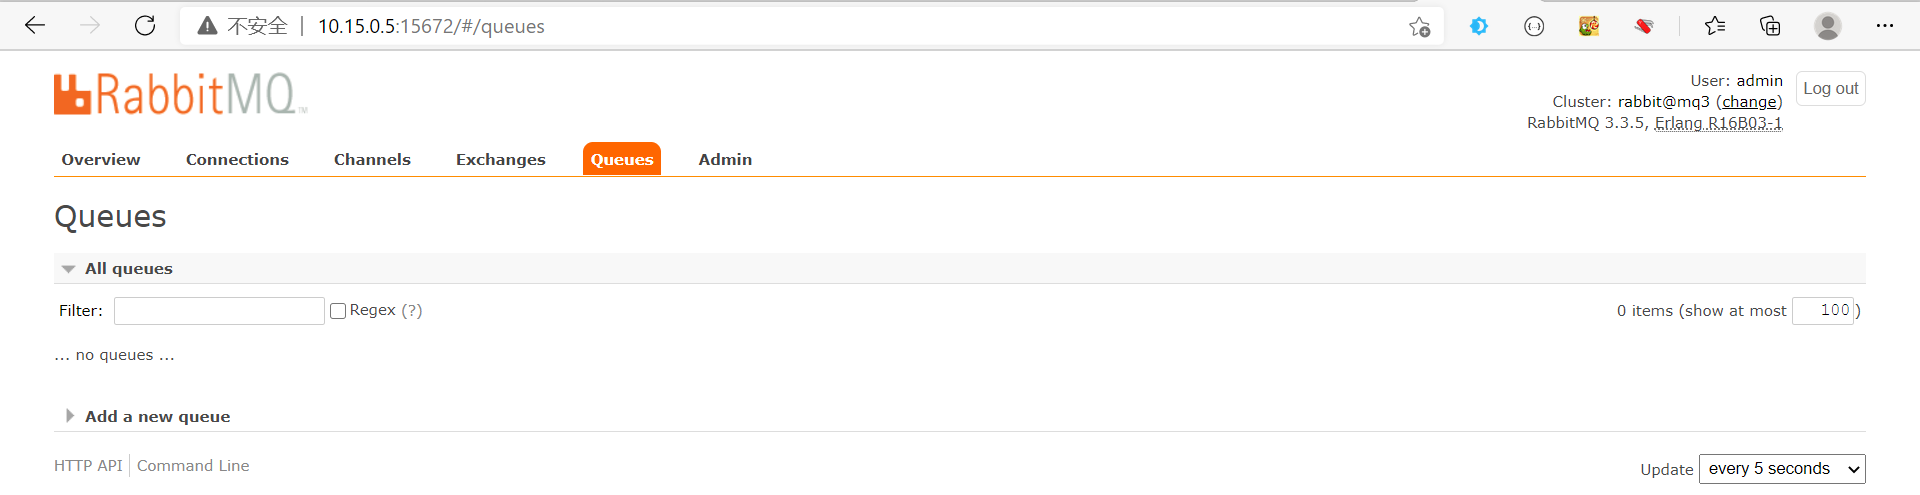This screenshot has height=495, width=1920.
Task: Click the red Swiss-knife extension icon
Action: pyautogui.click(x=1643, y=26)
